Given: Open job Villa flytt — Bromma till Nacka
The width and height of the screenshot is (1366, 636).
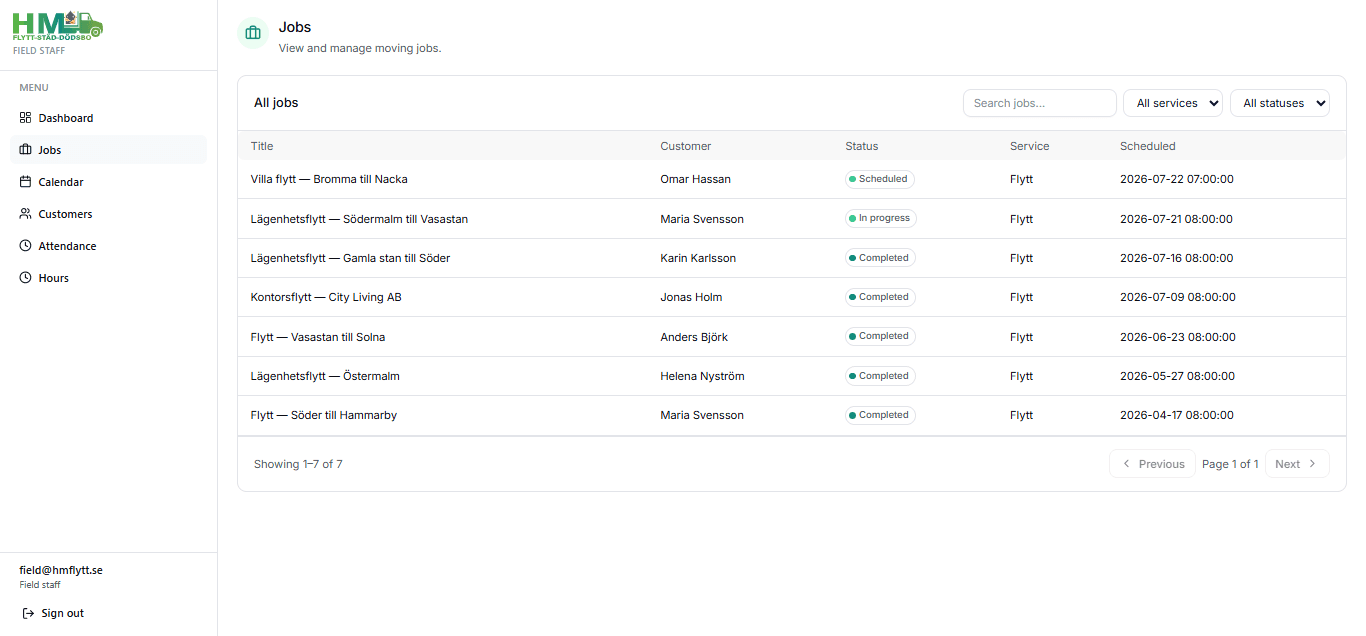Looking at the screenshot, I should [329, 179].
